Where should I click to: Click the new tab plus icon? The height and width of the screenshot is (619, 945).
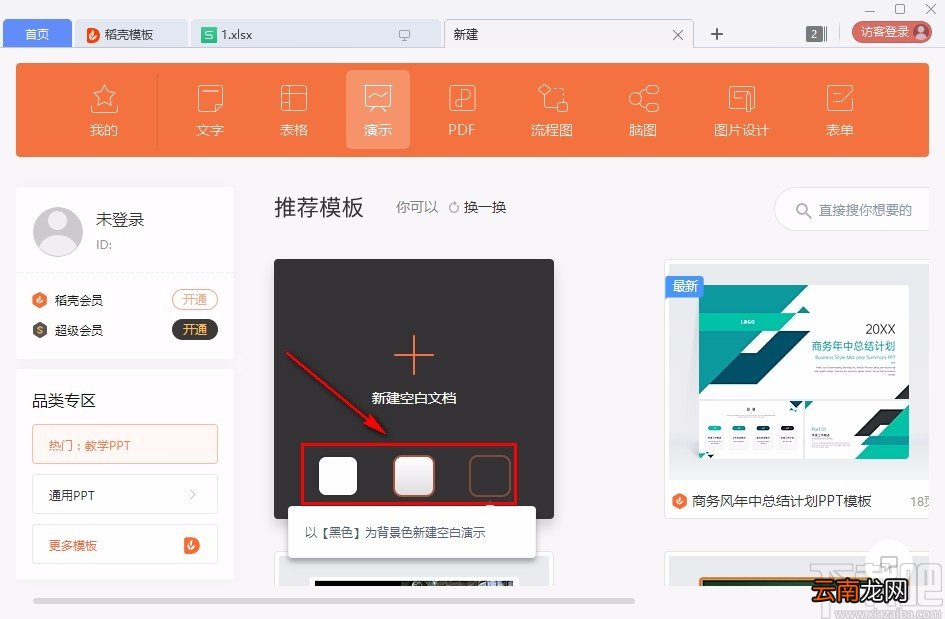(x=717, y=34)
